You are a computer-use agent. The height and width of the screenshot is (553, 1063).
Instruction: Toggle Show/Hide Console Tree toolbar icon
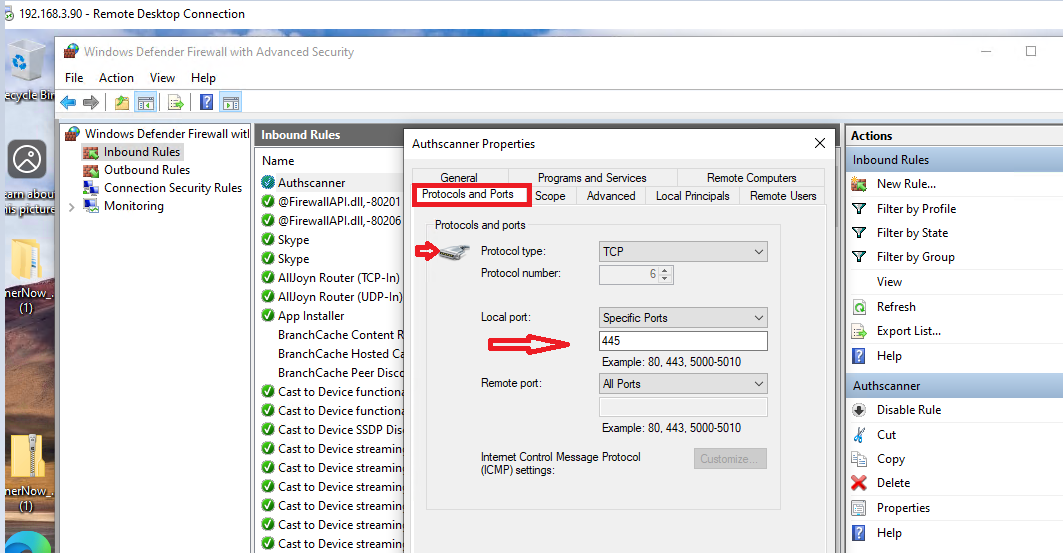(x=146, y=102)
